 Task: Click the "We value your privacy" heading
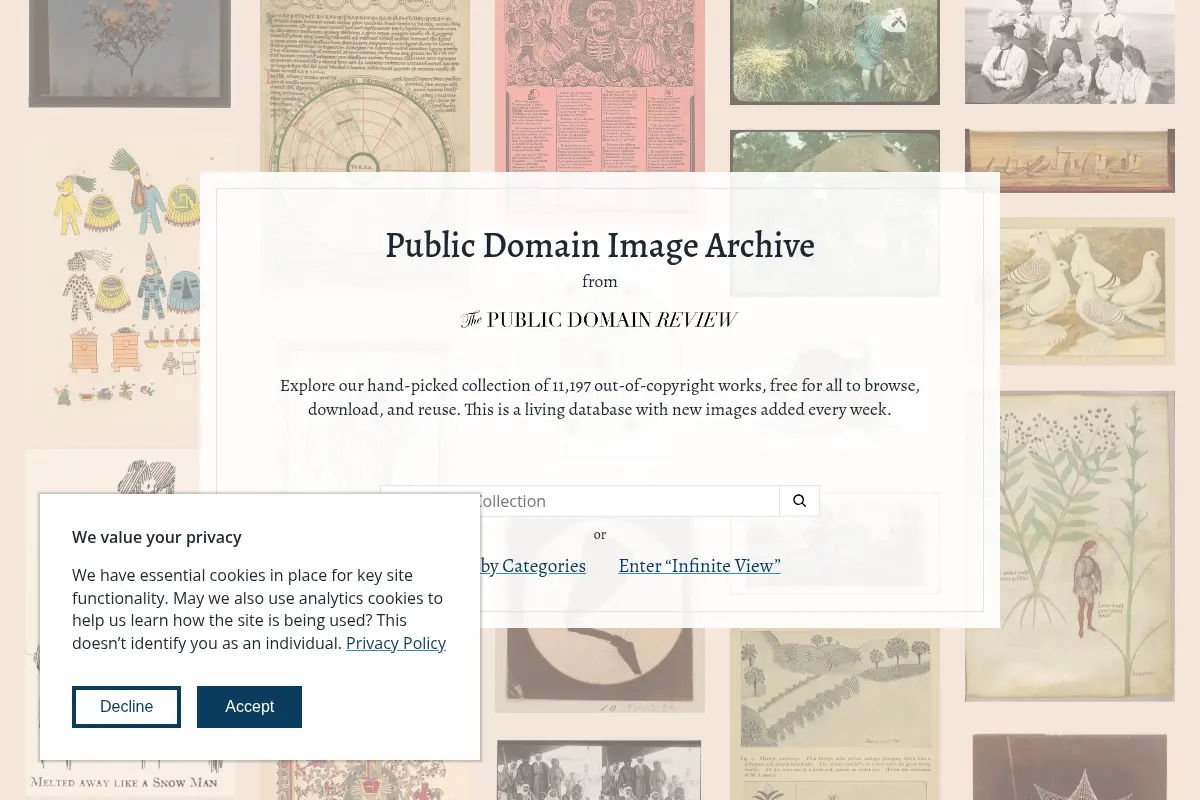click(157, 537)
